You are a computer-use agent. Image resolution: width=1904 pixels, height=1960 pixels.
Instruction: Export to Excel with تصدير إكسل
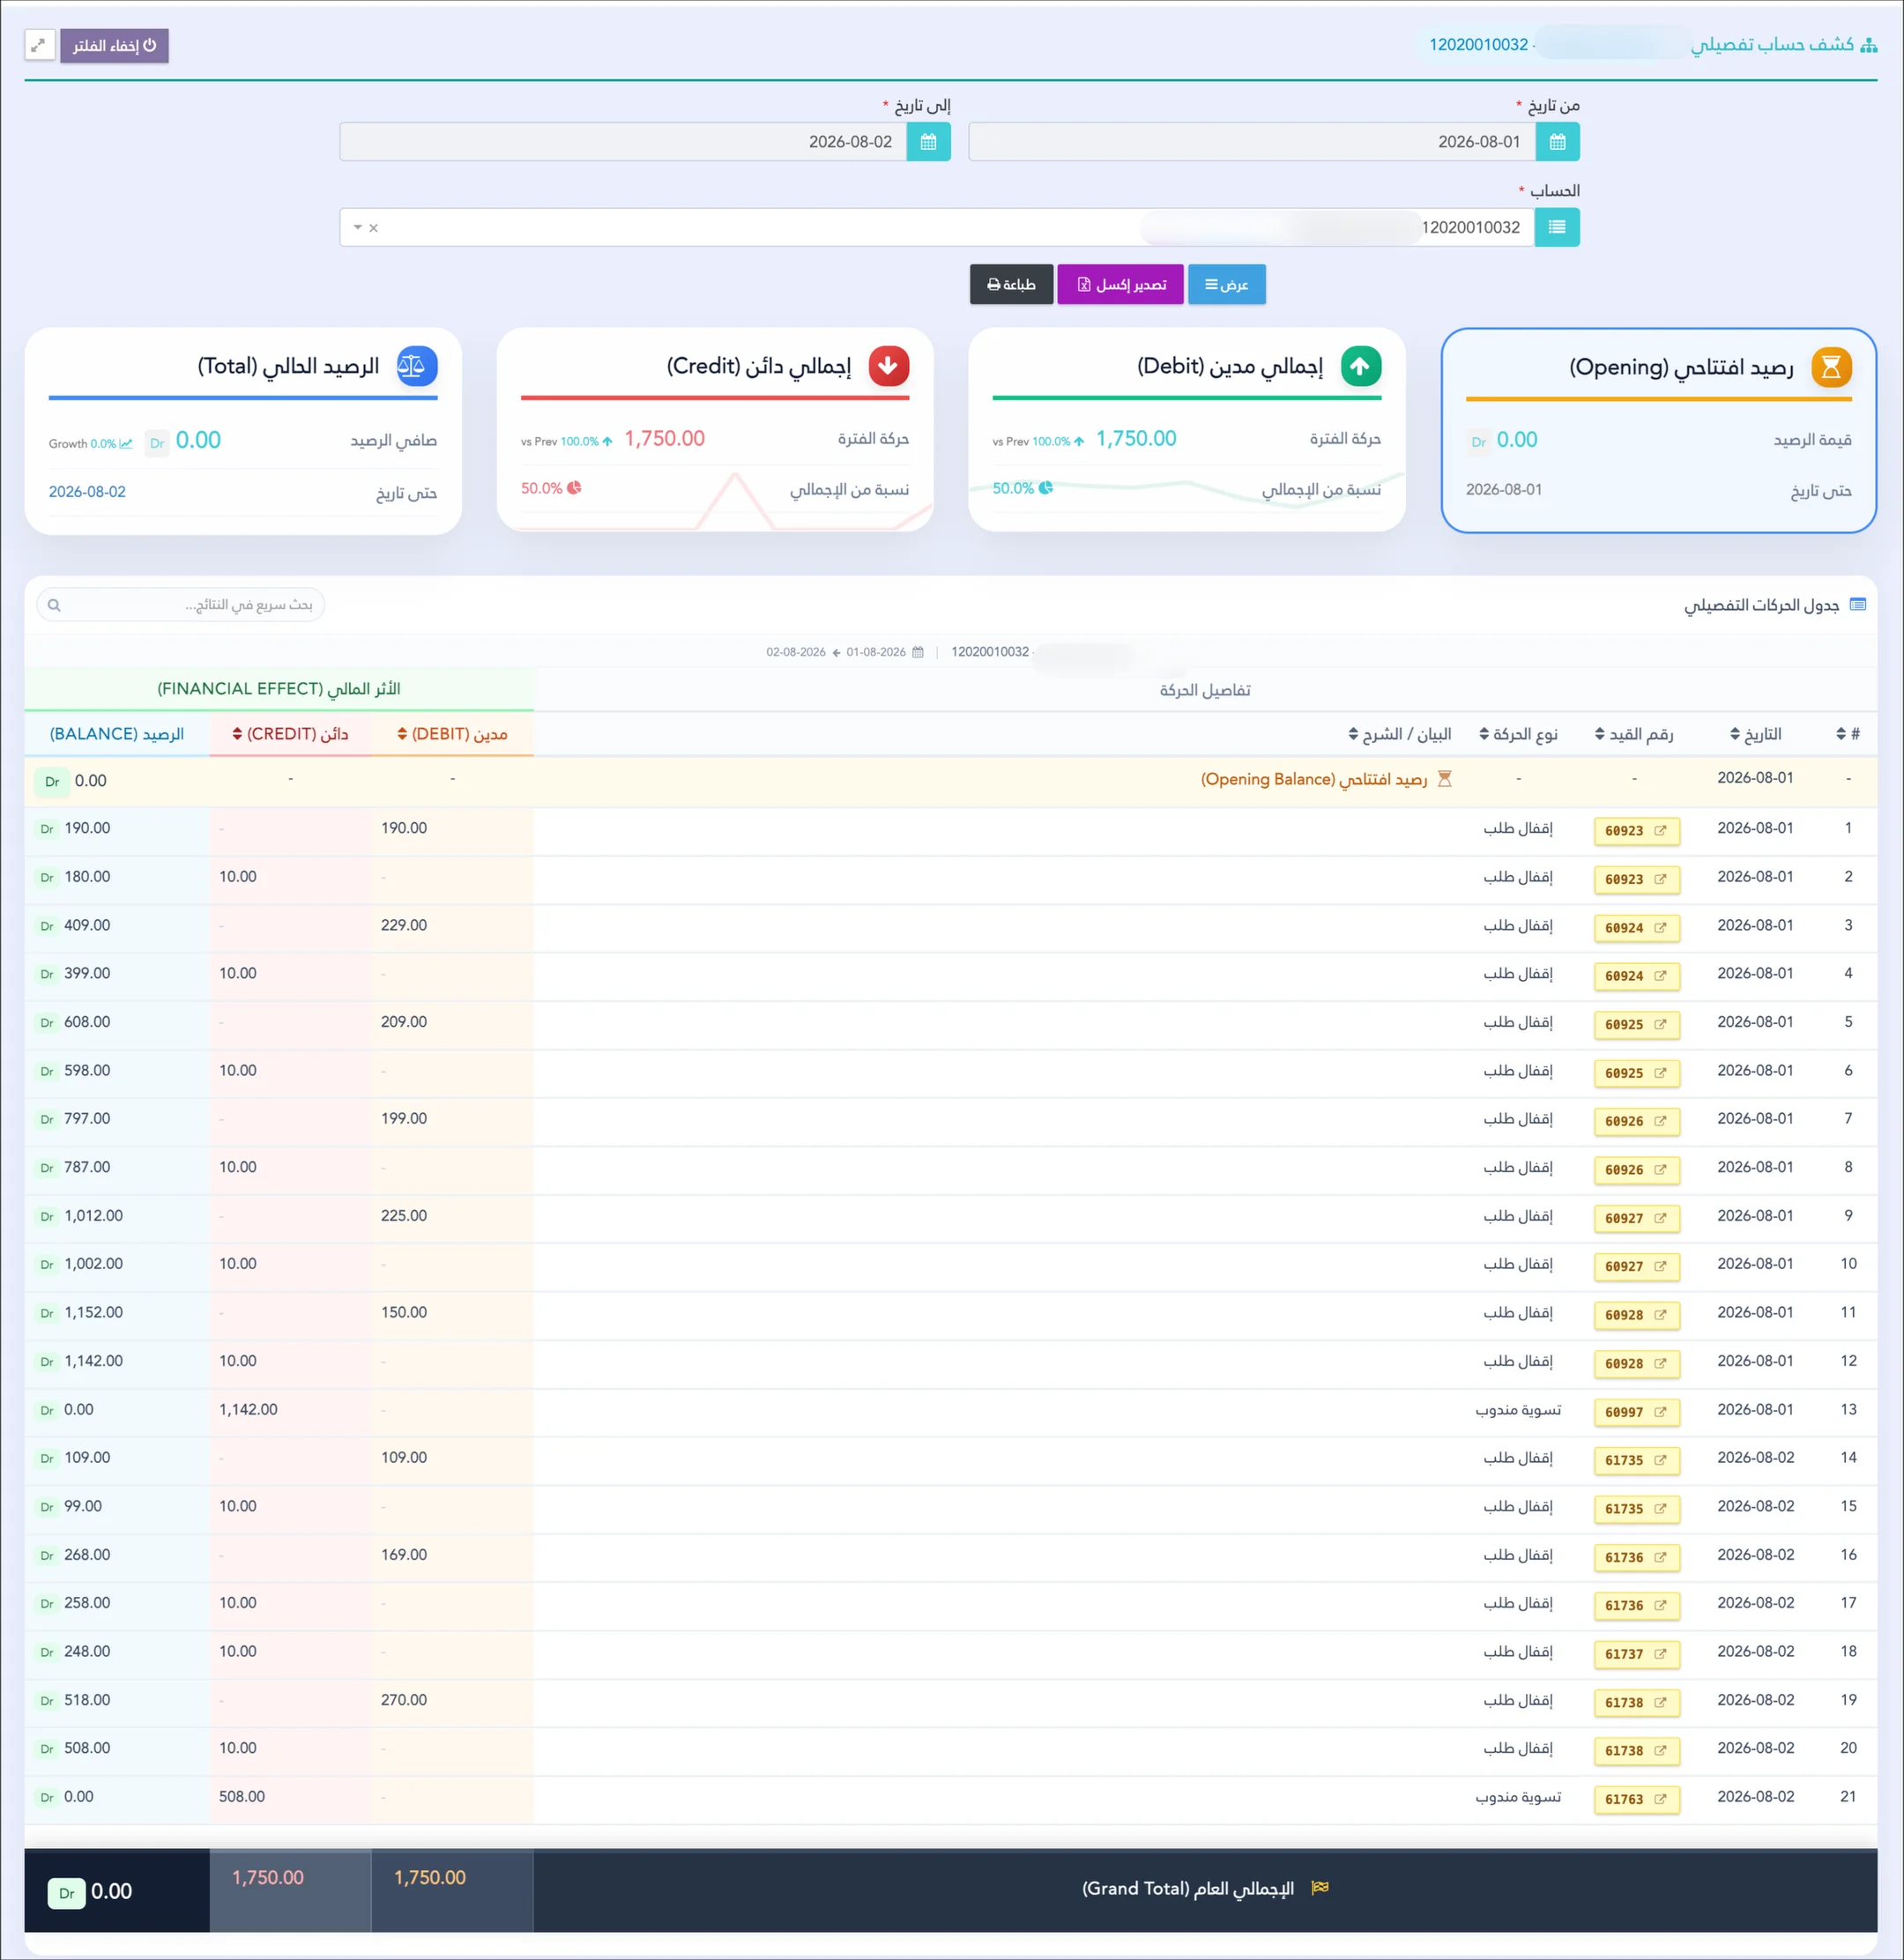coord(1120,284)
